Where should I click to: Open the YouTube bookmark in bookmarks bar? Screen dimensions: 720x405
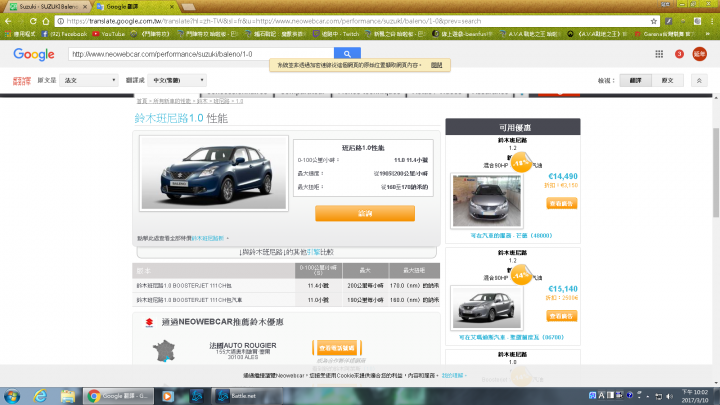coord(109,34)
